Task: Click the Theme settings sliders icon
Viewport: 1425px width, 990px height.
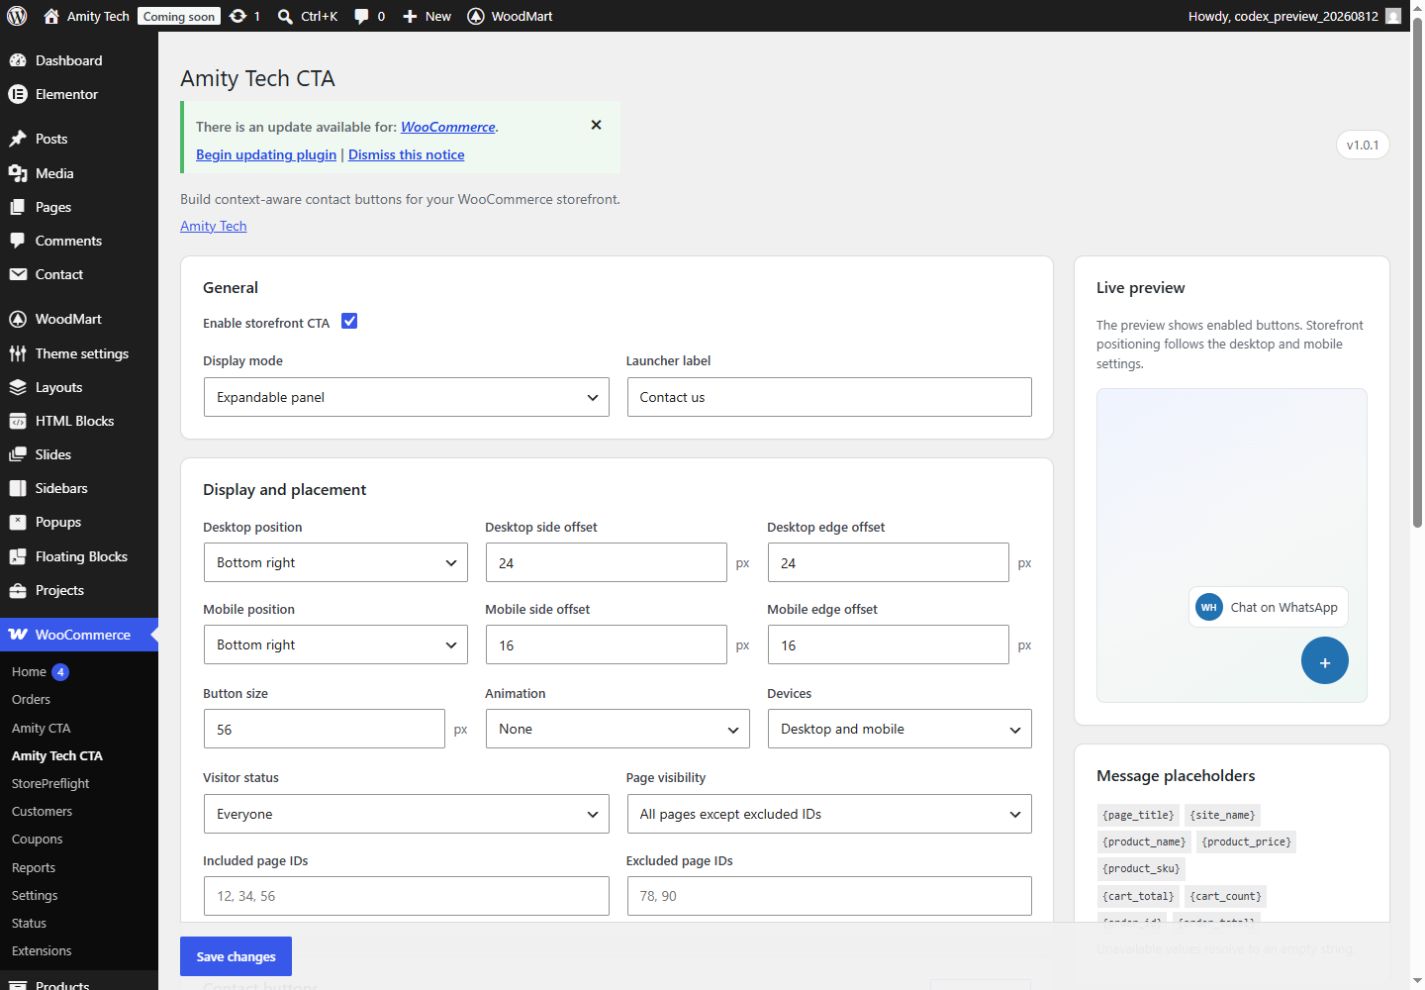Action: 18,353
